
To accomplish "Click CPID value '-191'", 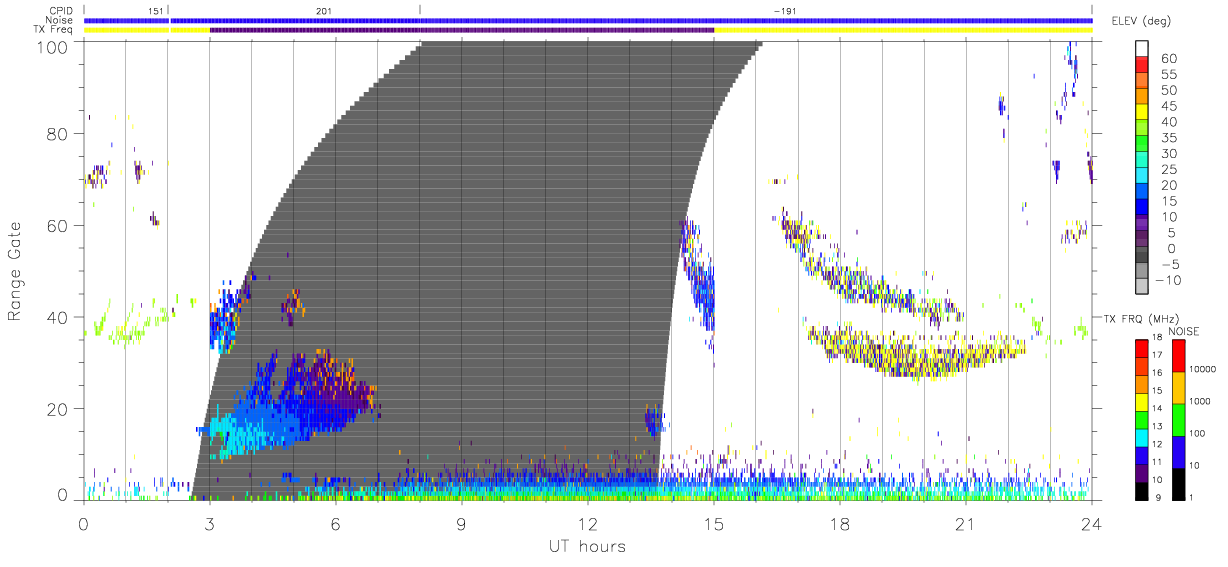I will 785,10.
